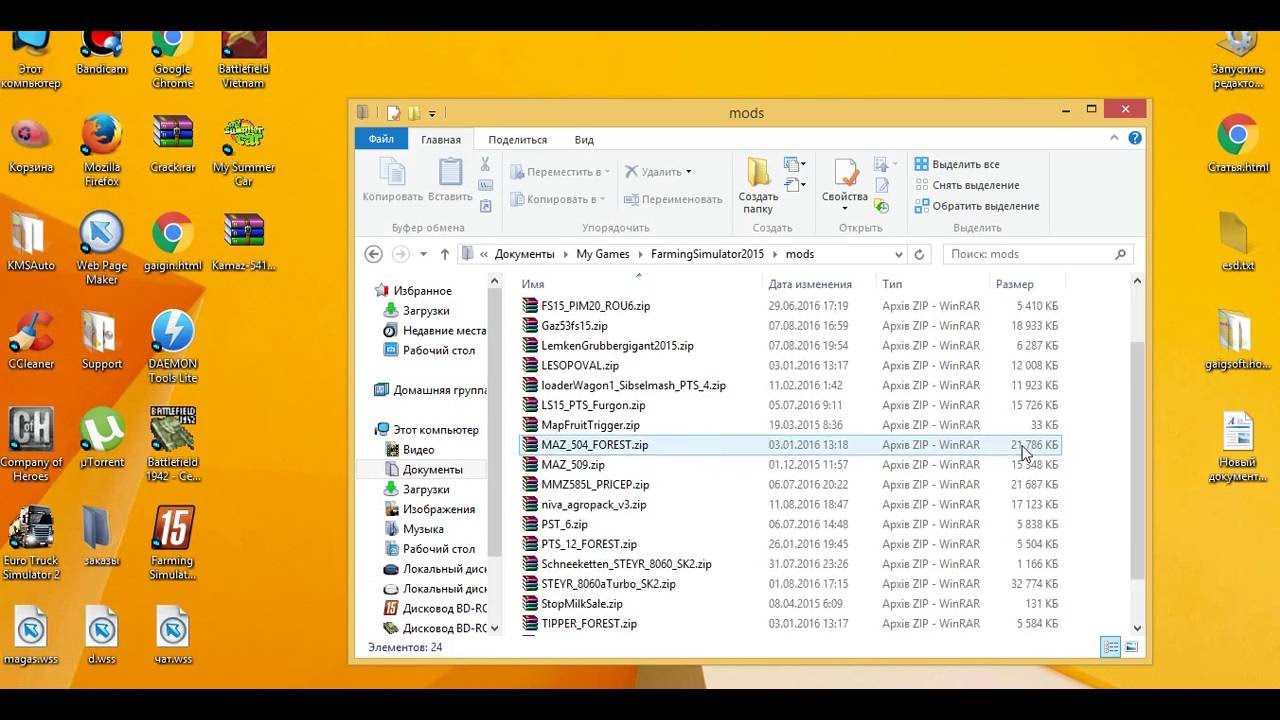The height and width of the screenshot is (720, 1280).
Task: Expand the address bar history dropdown
Action: (x=898, y=254)
